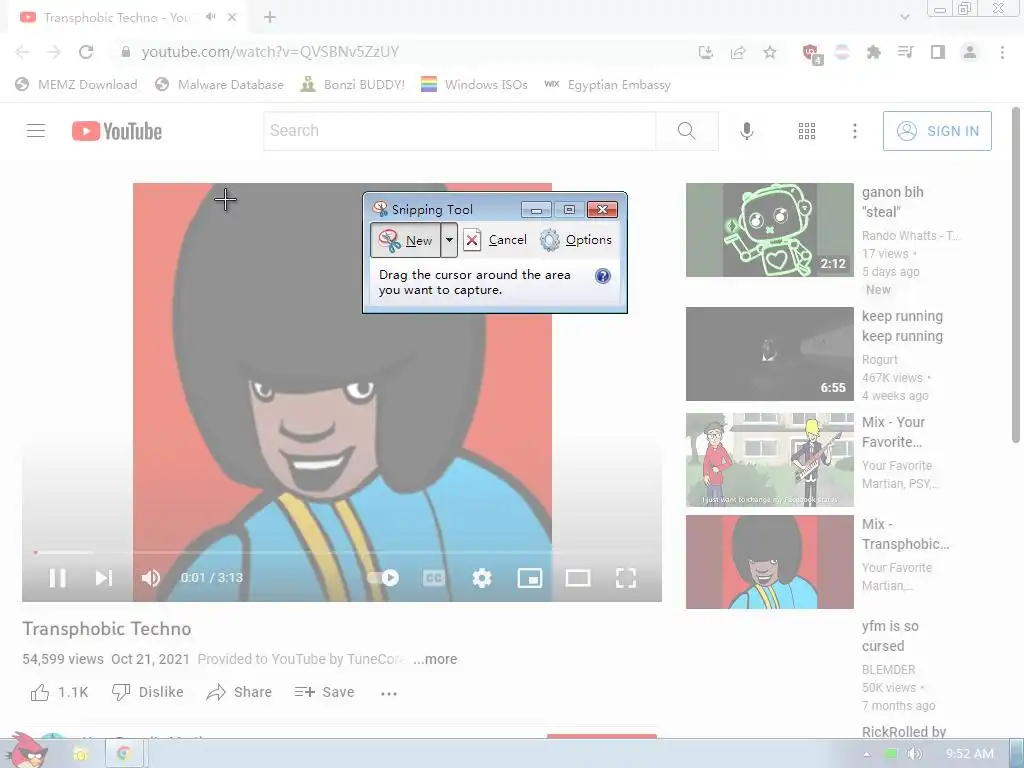1024x768 pixels.
Task: Reload the page
Action: pos(86,52)
